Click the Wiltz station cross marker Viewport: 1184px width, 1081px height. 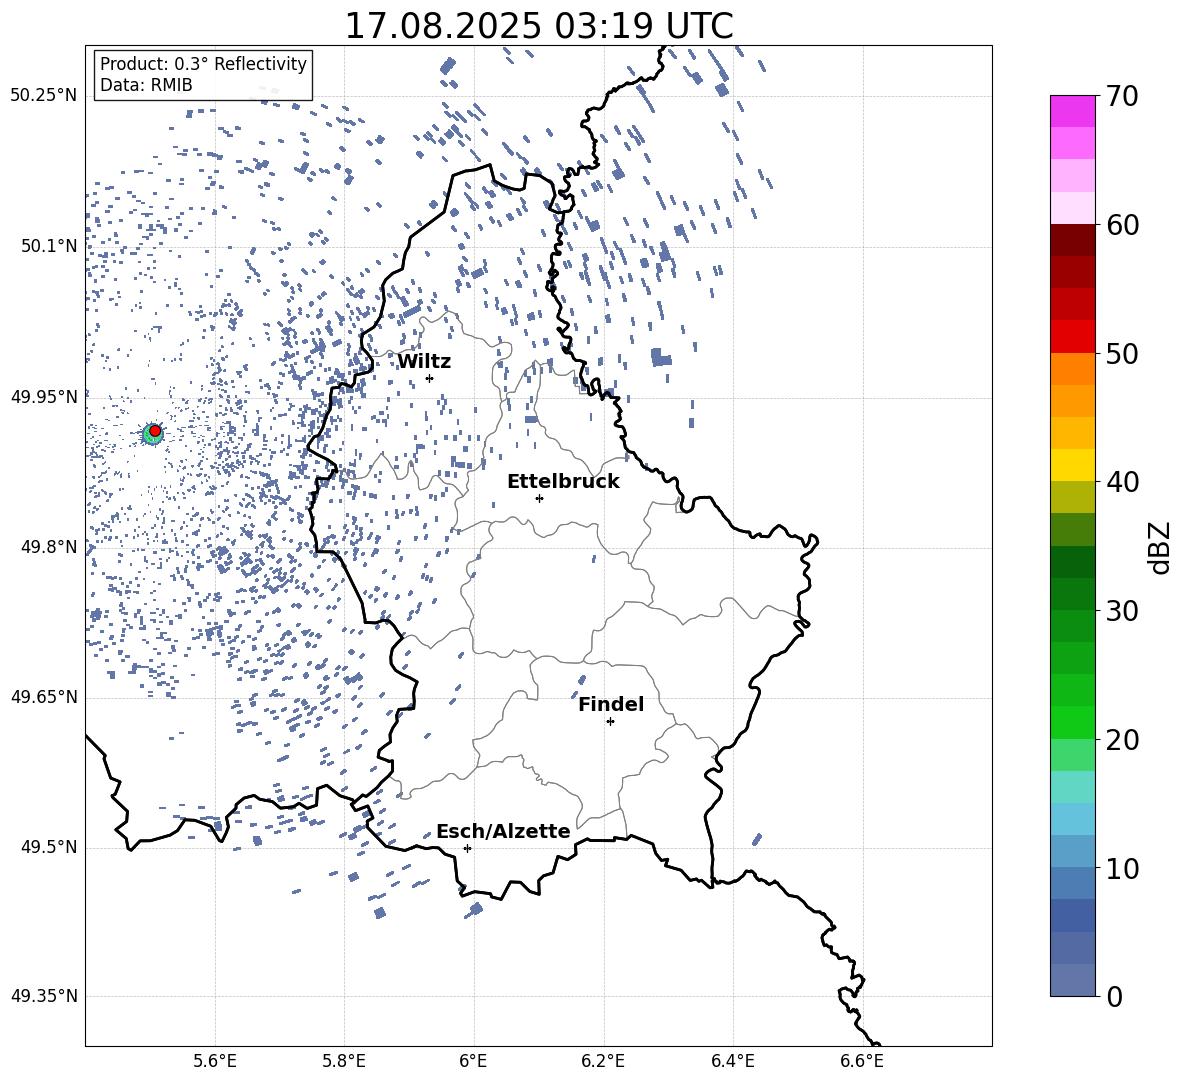click(429, 378)
